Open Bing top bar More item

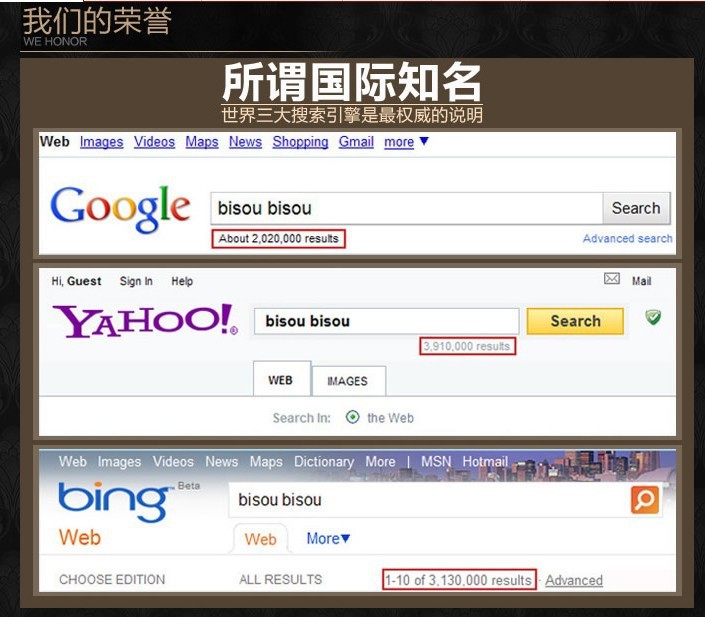(x=380, y=461)
